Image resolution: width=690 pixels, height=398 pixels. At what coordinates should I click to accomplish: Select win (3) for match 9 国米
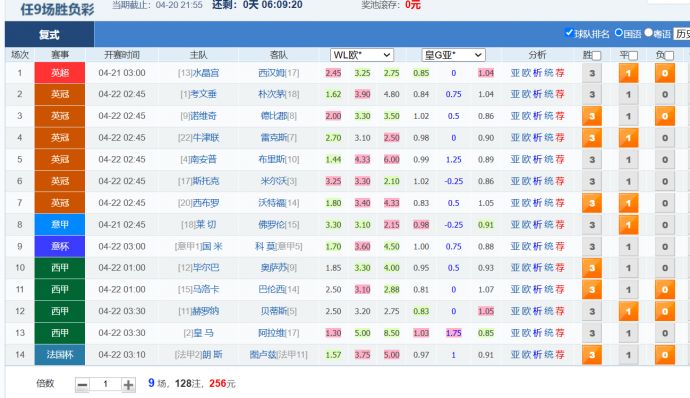click(x=592, y=247)
